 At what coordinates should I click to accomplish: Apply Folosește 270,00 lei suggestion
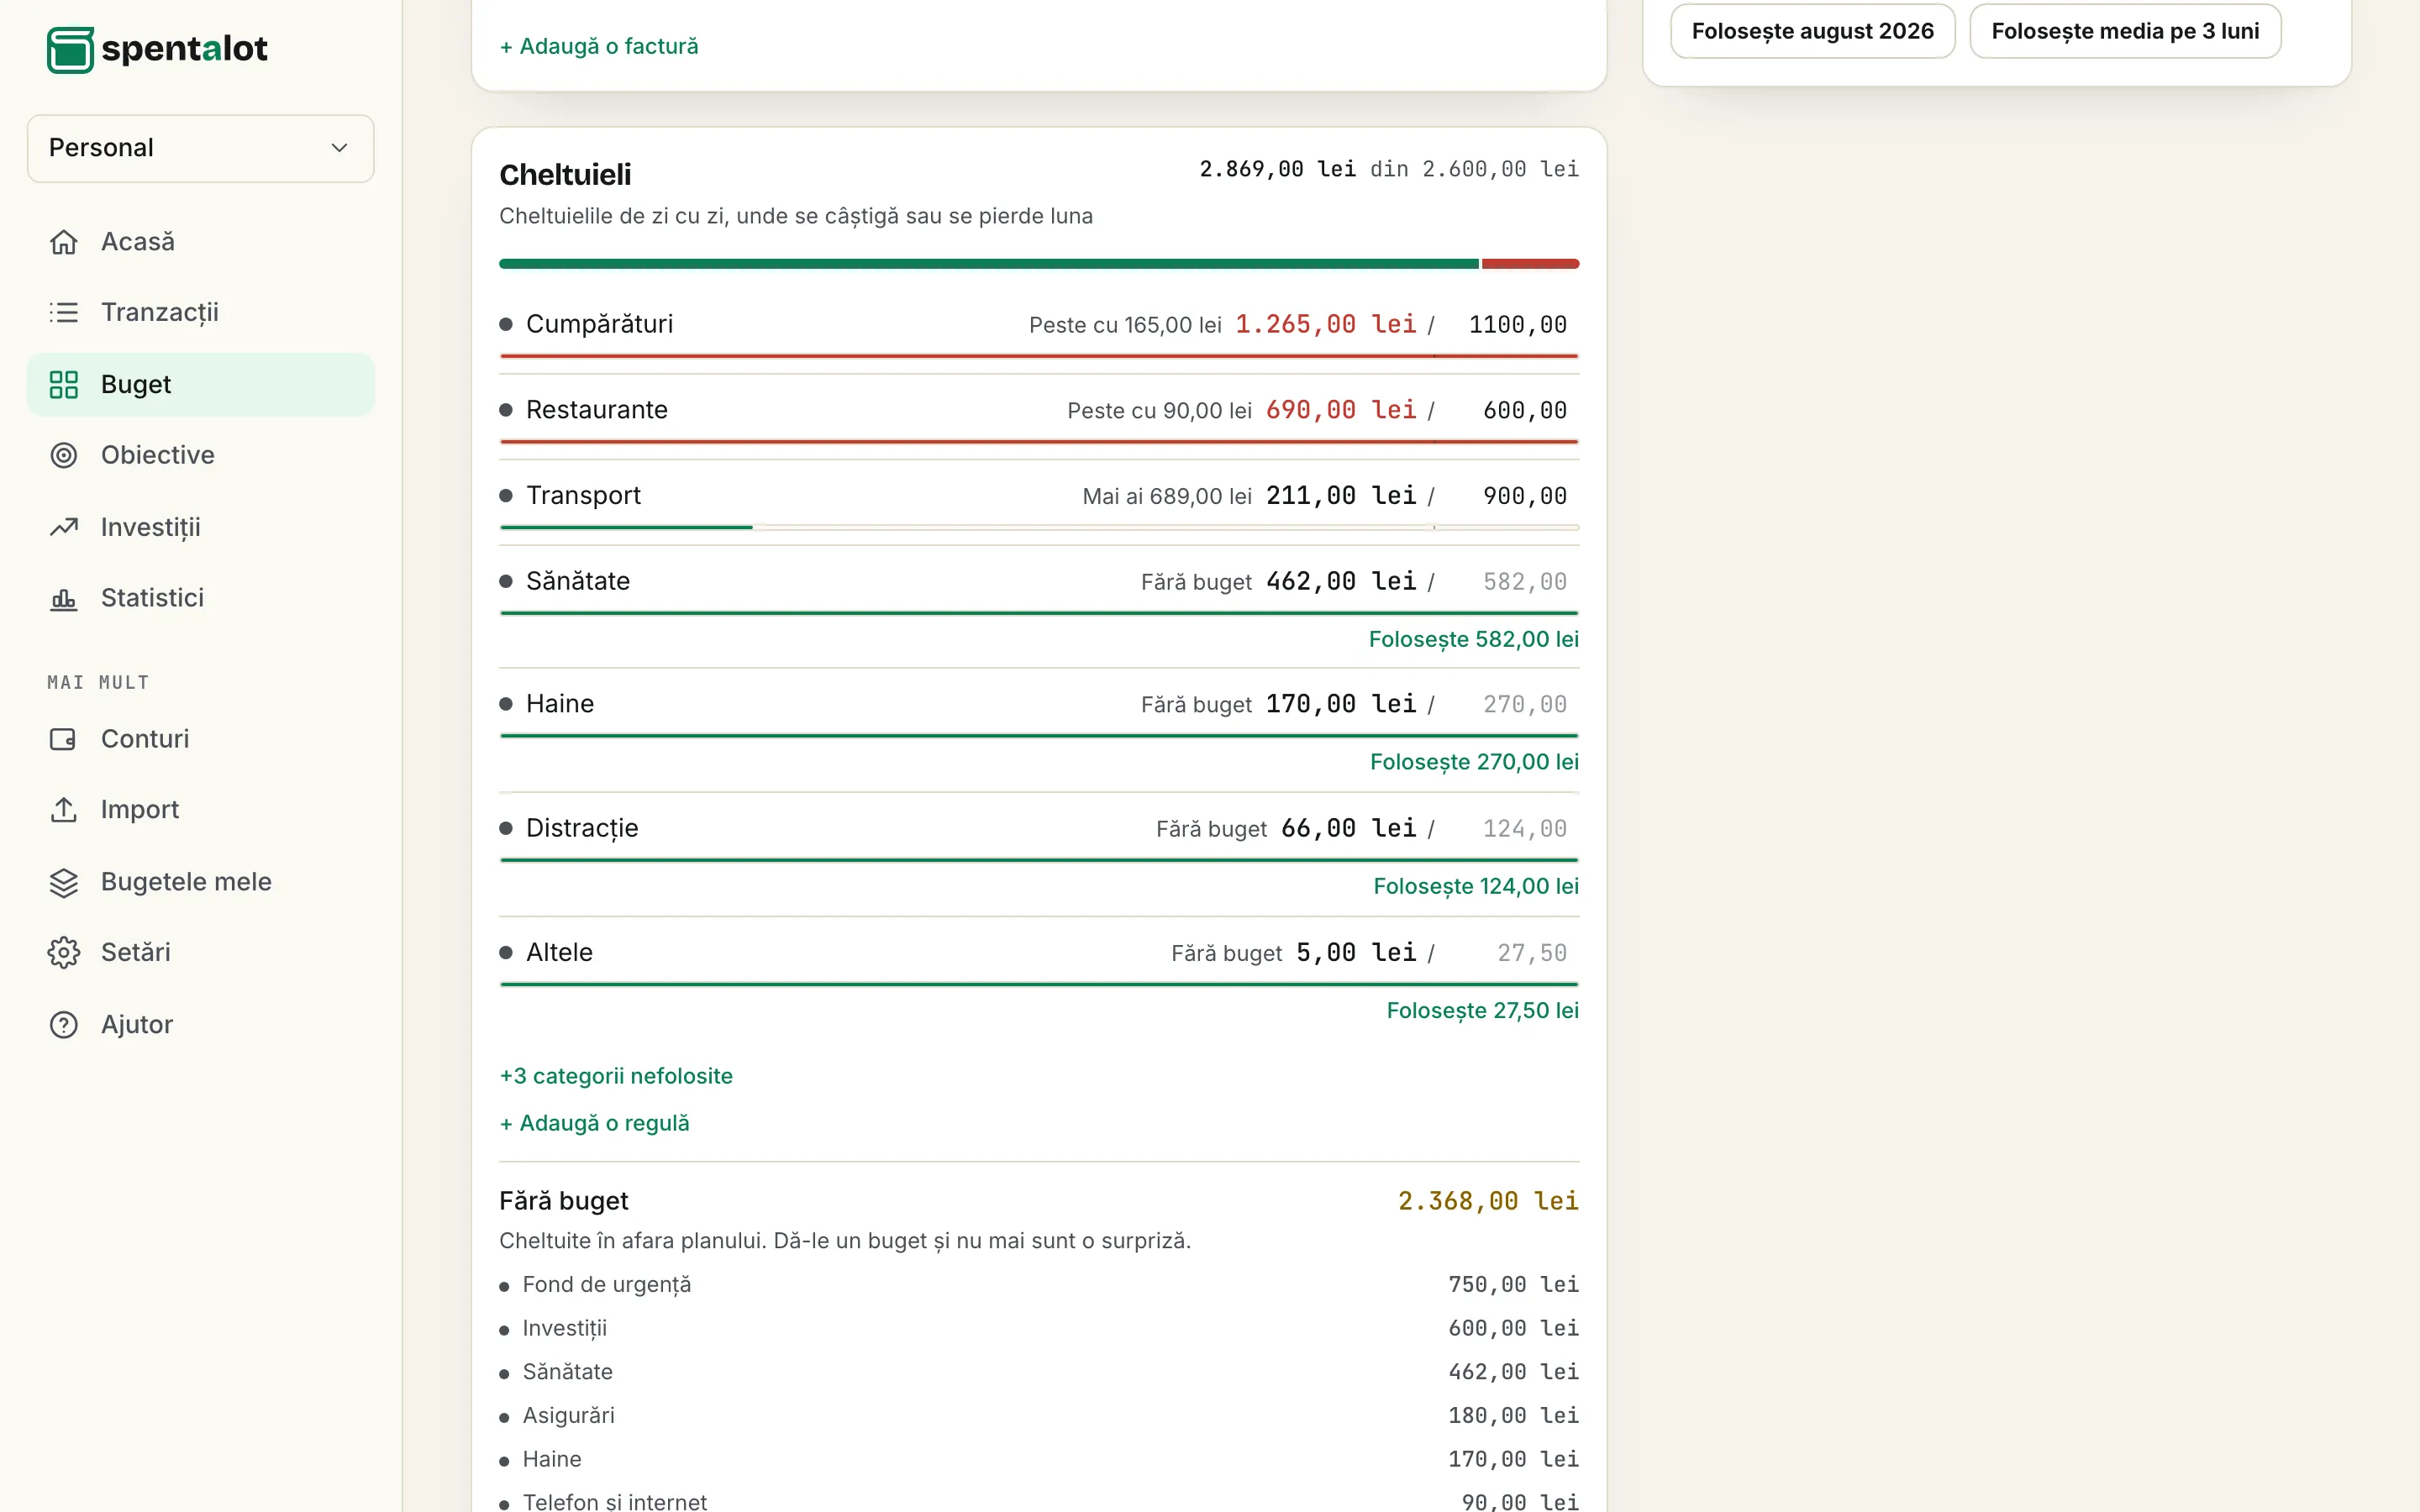click(x=1474, y=762)
